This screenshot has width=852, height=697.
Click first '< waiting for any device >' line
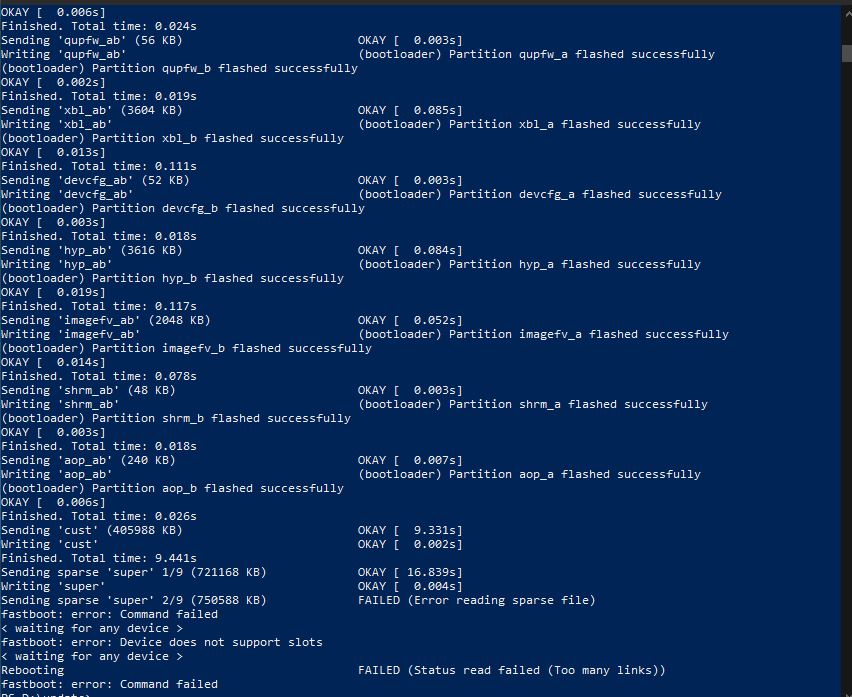(92, 629)
